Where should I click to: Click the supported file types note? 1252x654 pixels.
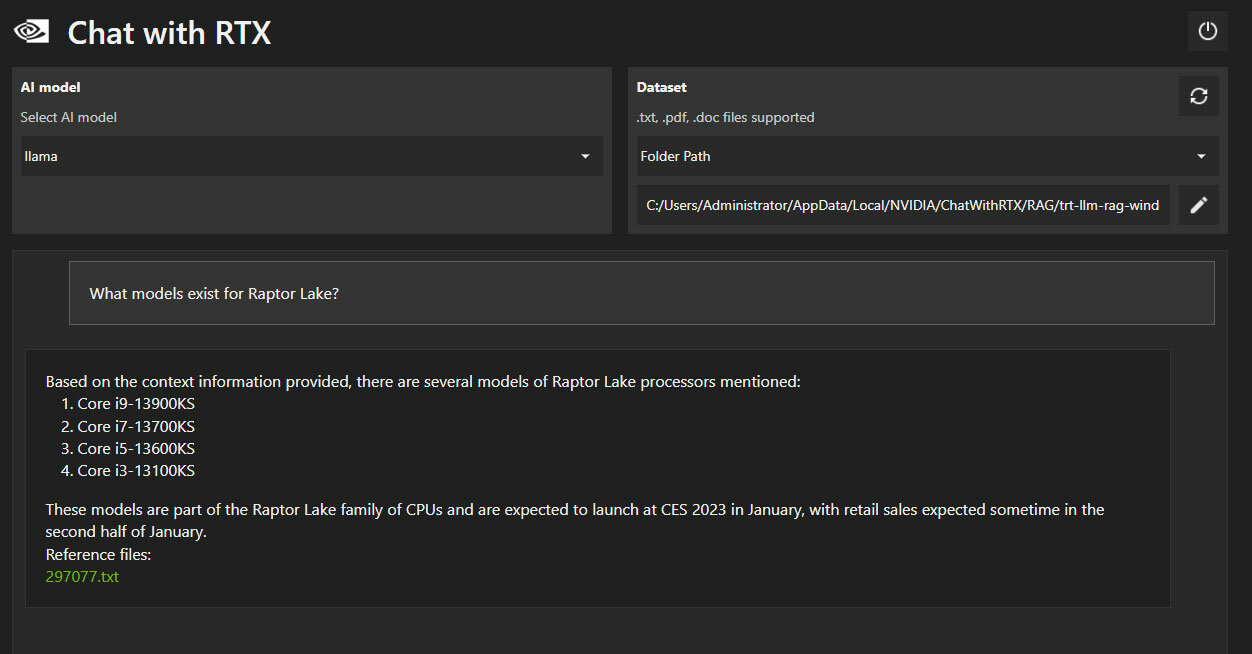pyautogui.click(x=725, y=117)
